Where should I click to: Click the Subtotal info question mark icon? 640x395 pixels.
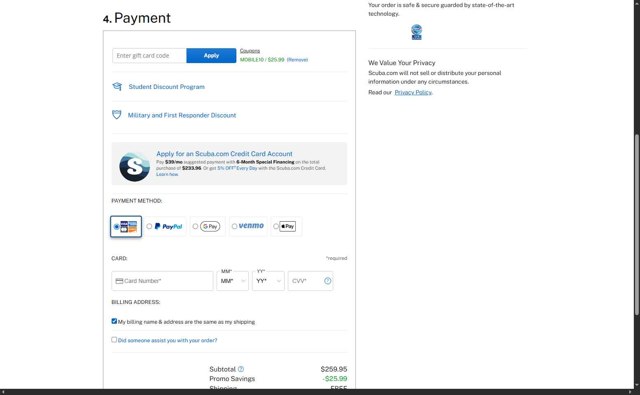click(241, 369)
